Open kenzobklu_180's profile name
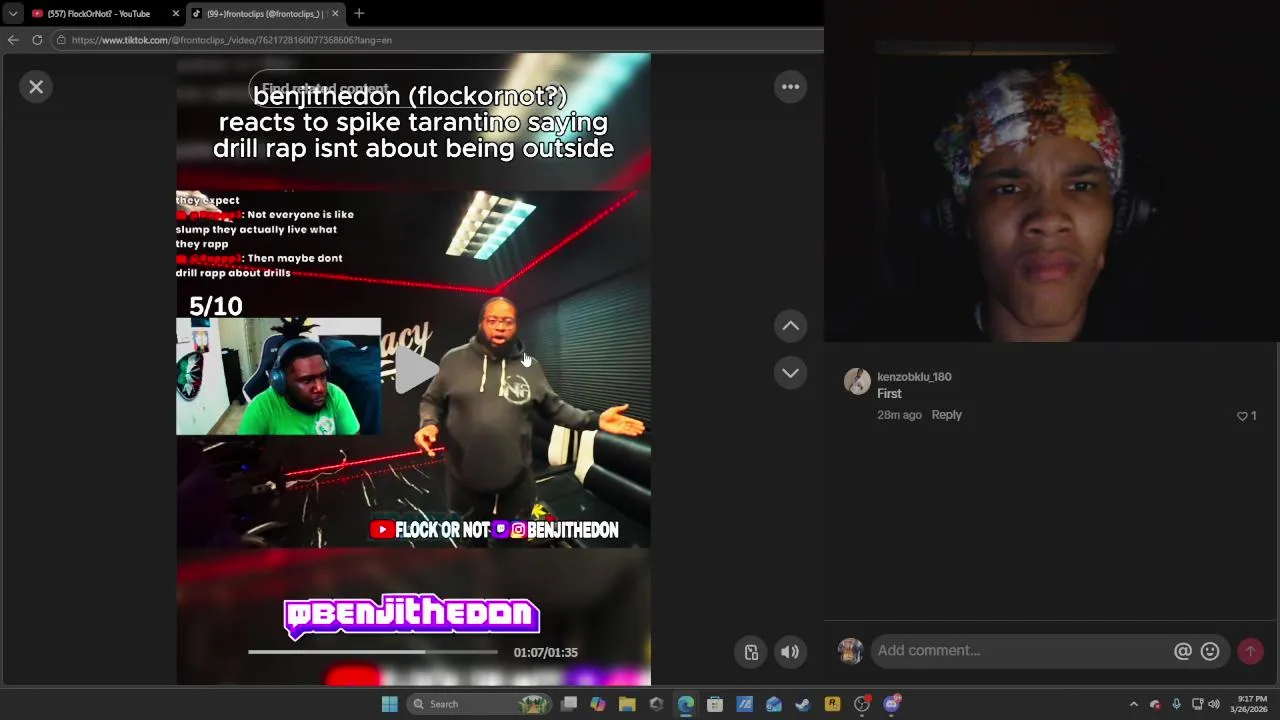This screenshot has width=1280, height=720. click(x=914, y=377)
